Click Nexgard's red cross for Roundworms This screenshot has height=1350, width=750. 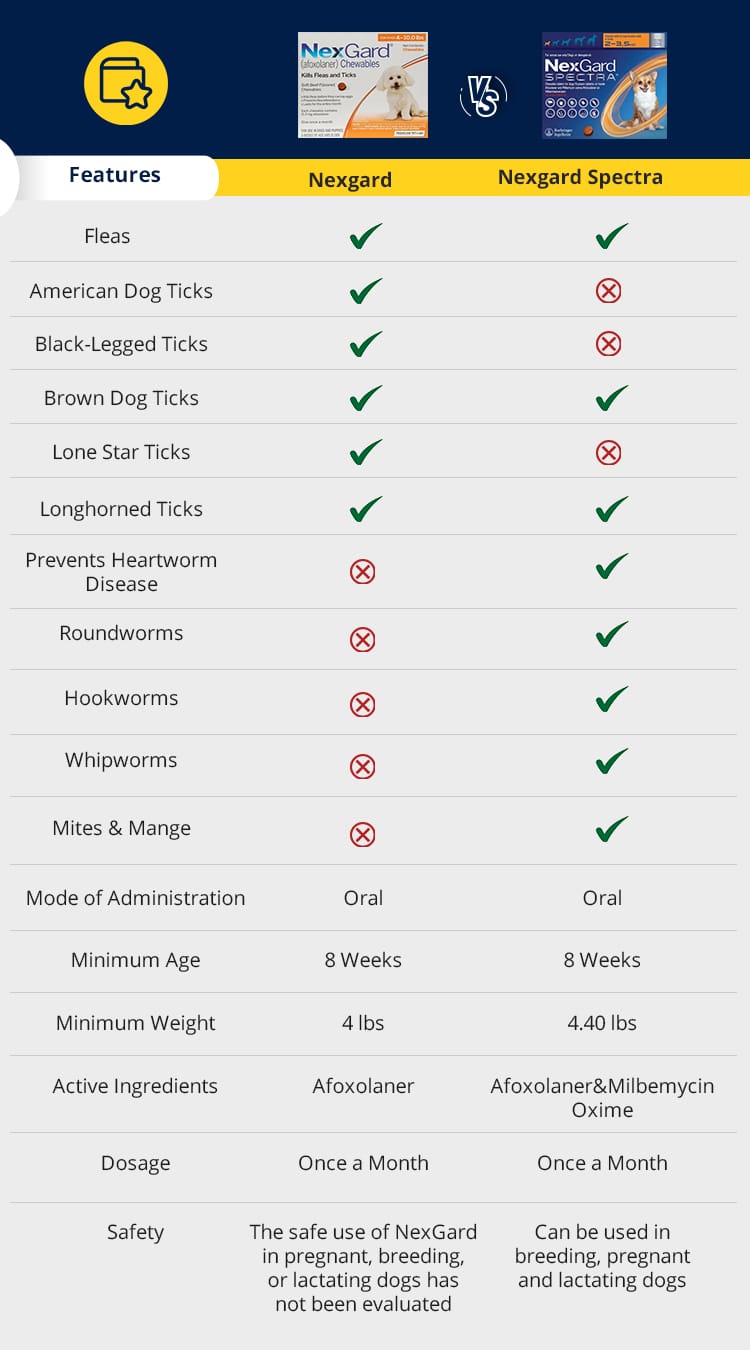click(x=362, y=639)
